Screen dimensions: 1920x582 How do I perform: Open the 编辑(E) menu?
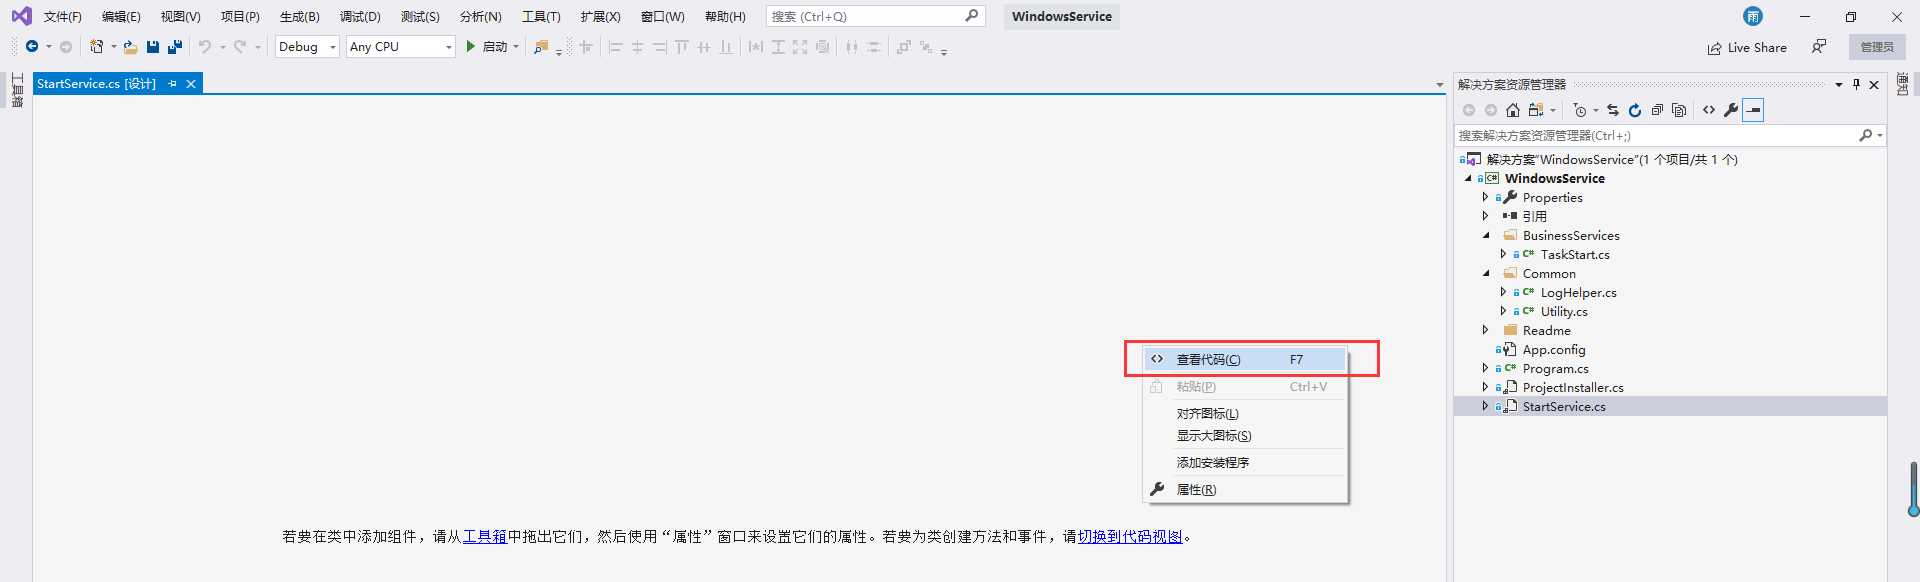[121, 17]
